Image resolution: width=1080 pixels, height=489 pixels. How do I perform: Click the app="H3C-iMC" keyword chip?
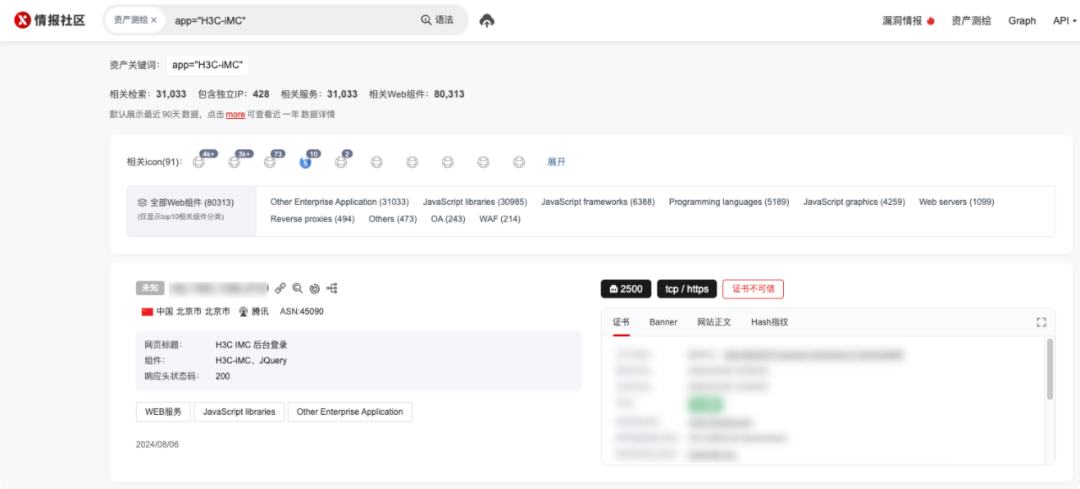[207, 65]
